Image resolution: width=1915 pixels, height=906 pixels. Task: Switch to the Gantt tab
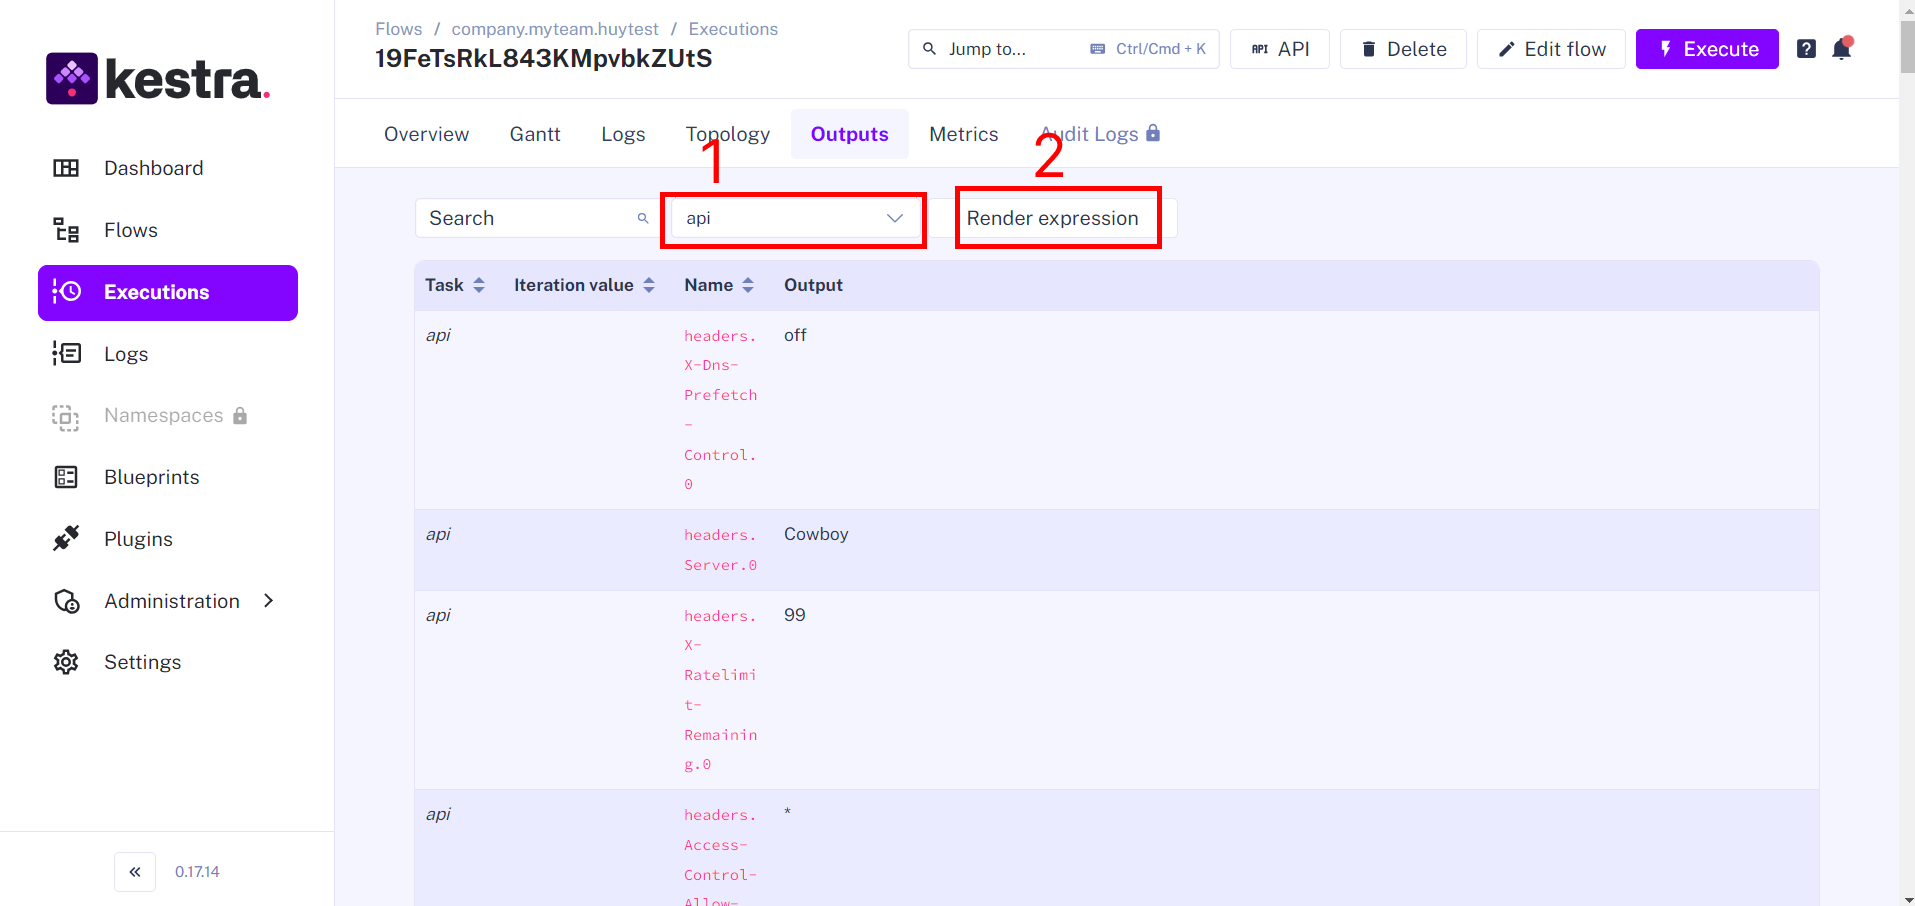click(x=535, y=134)
